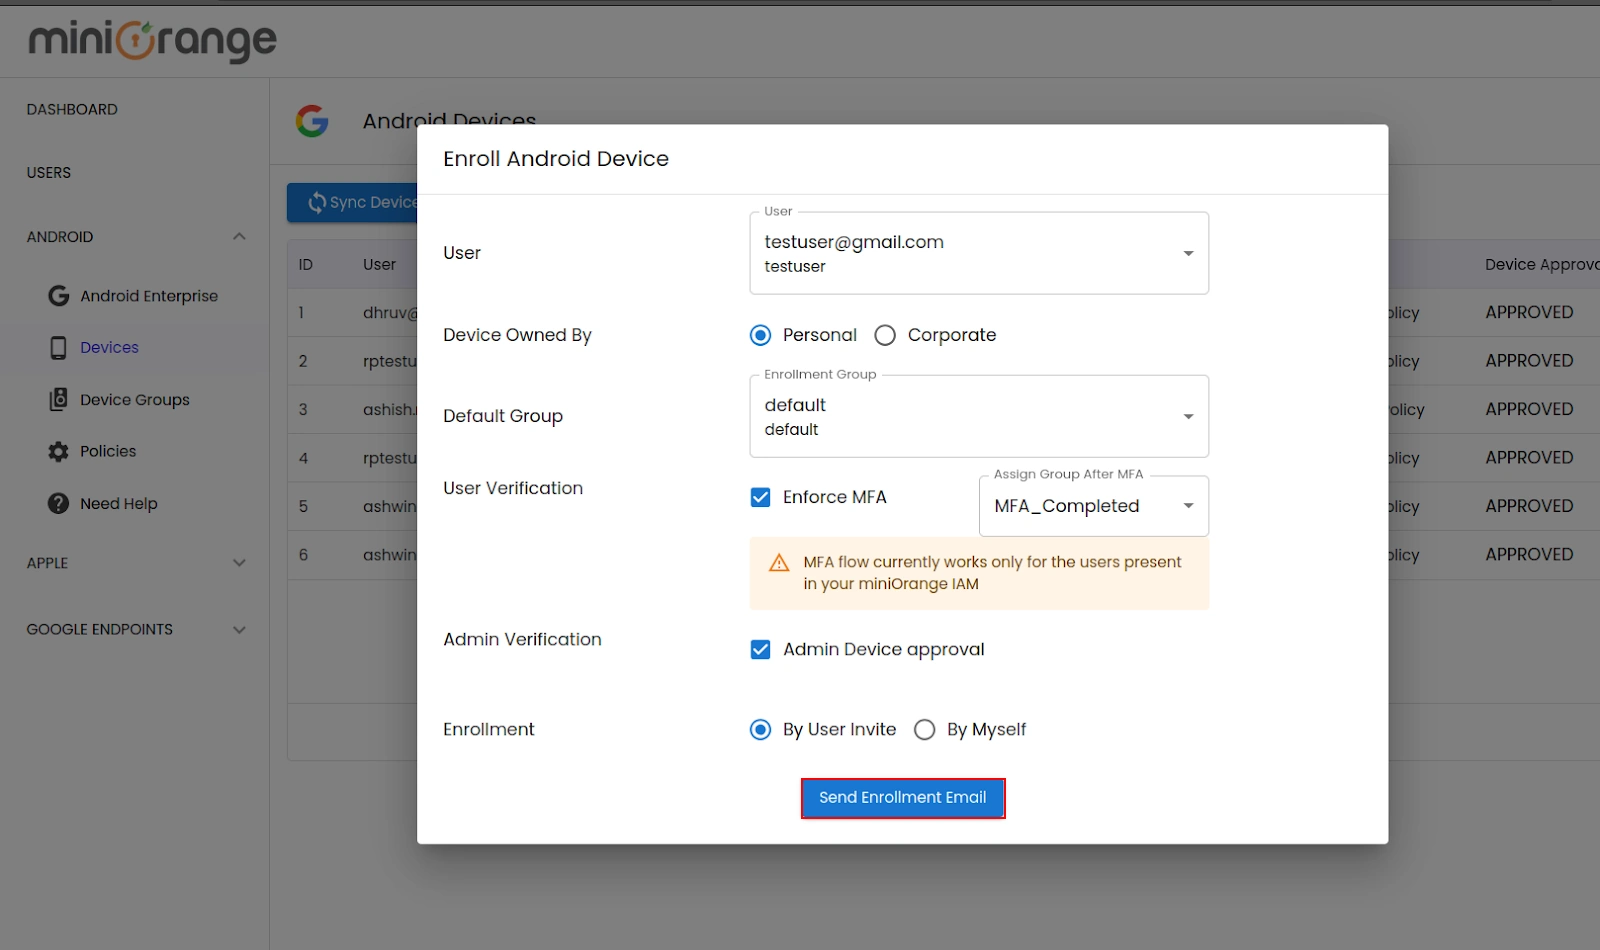Click the Need Help question mark icon
1600x950 pixels.
pyautogui.click(x=58, y=503)
